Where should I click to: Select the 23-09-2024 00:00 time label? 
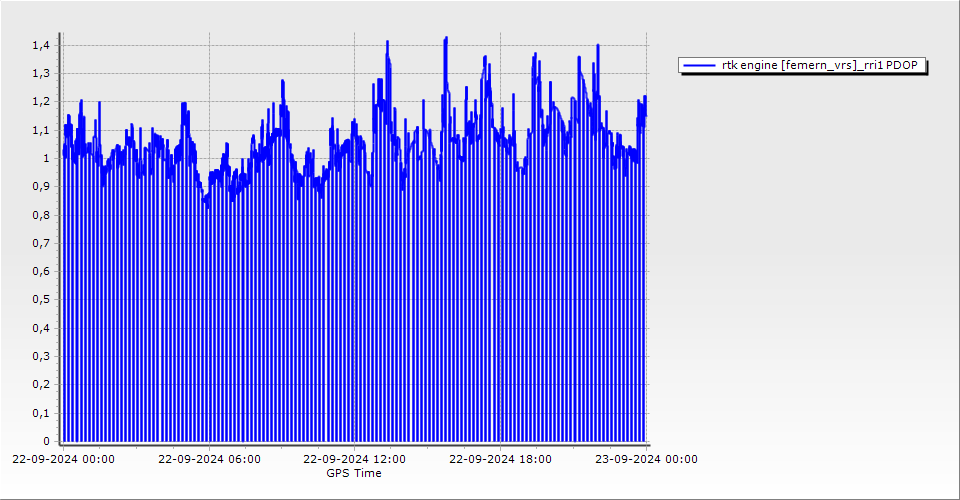coord(646,460)
